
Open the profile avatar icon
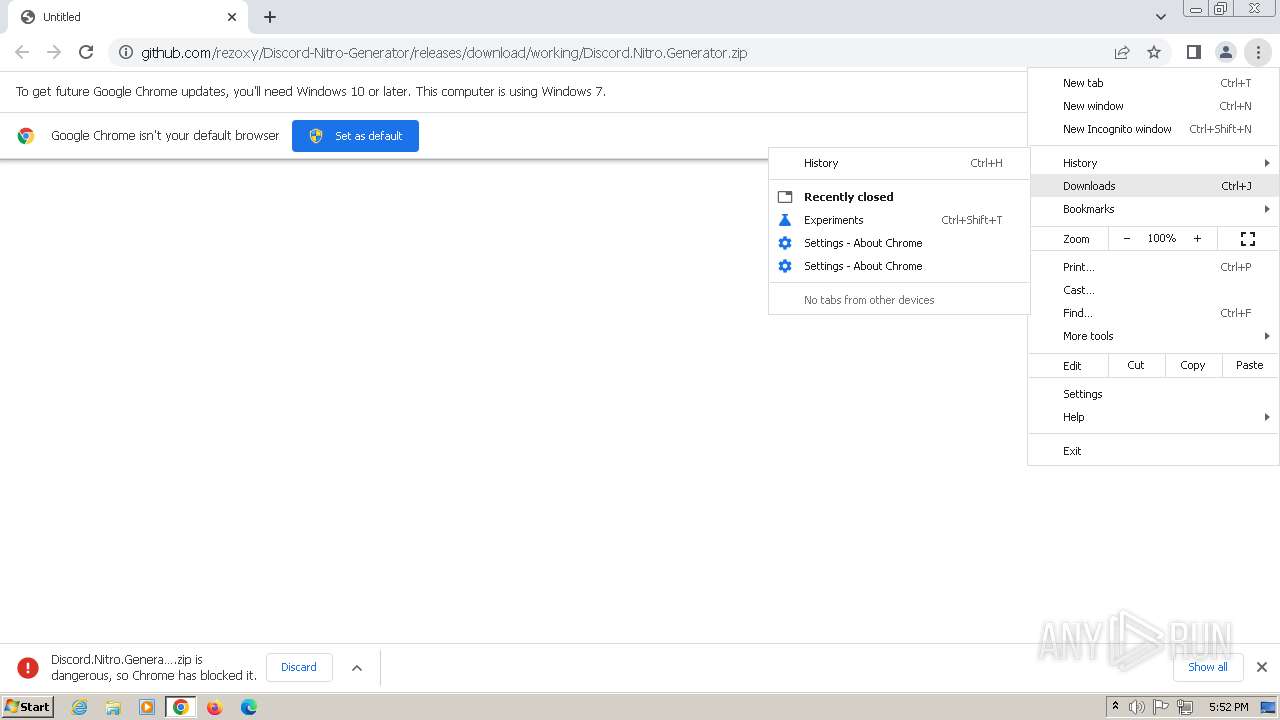[x=1225, y=52]
